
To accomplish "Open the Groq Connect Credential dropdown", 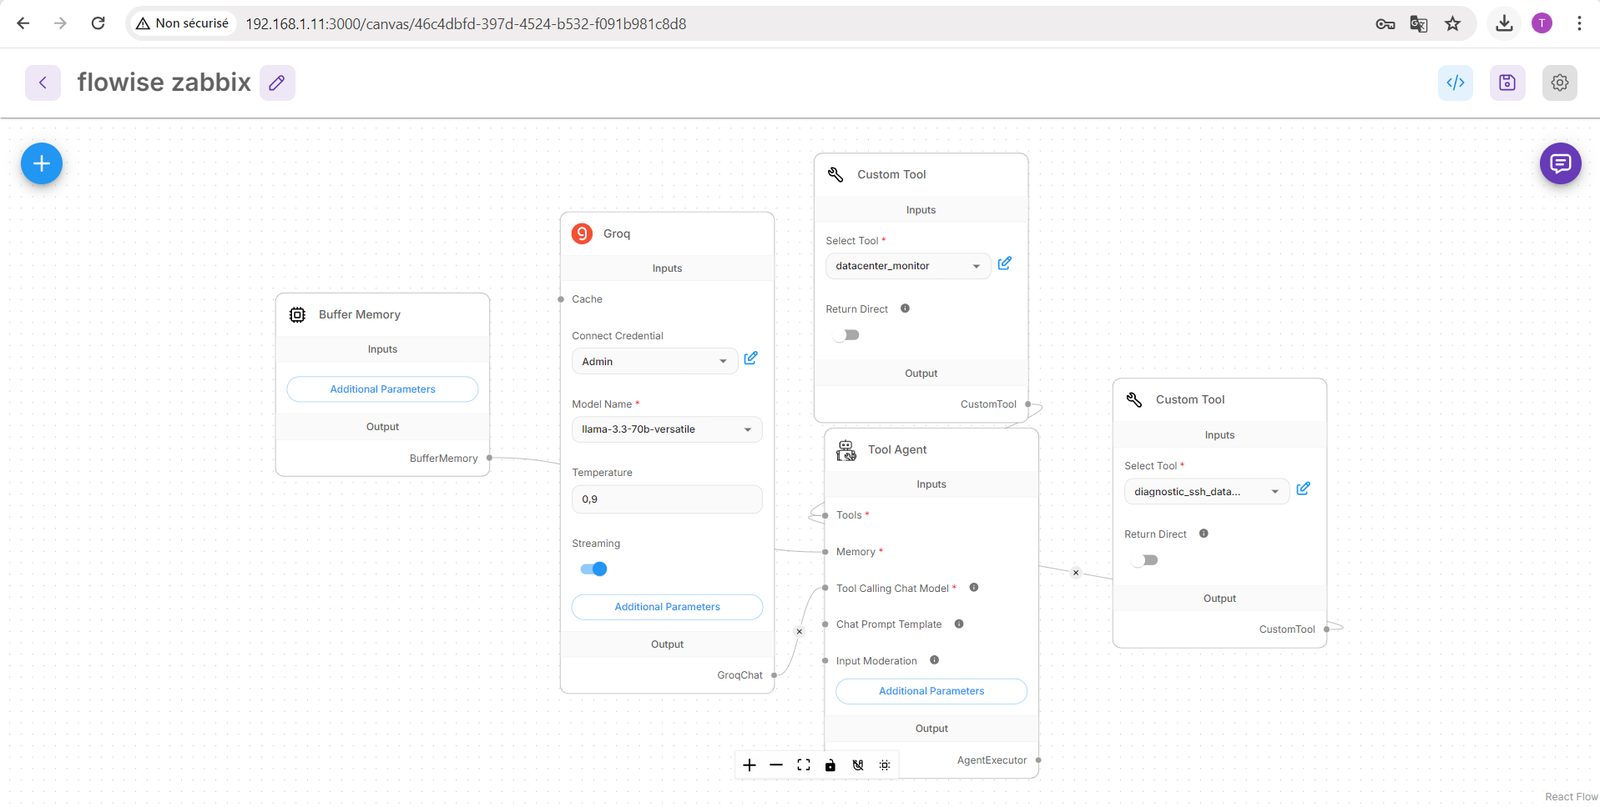I will point(655,362).
